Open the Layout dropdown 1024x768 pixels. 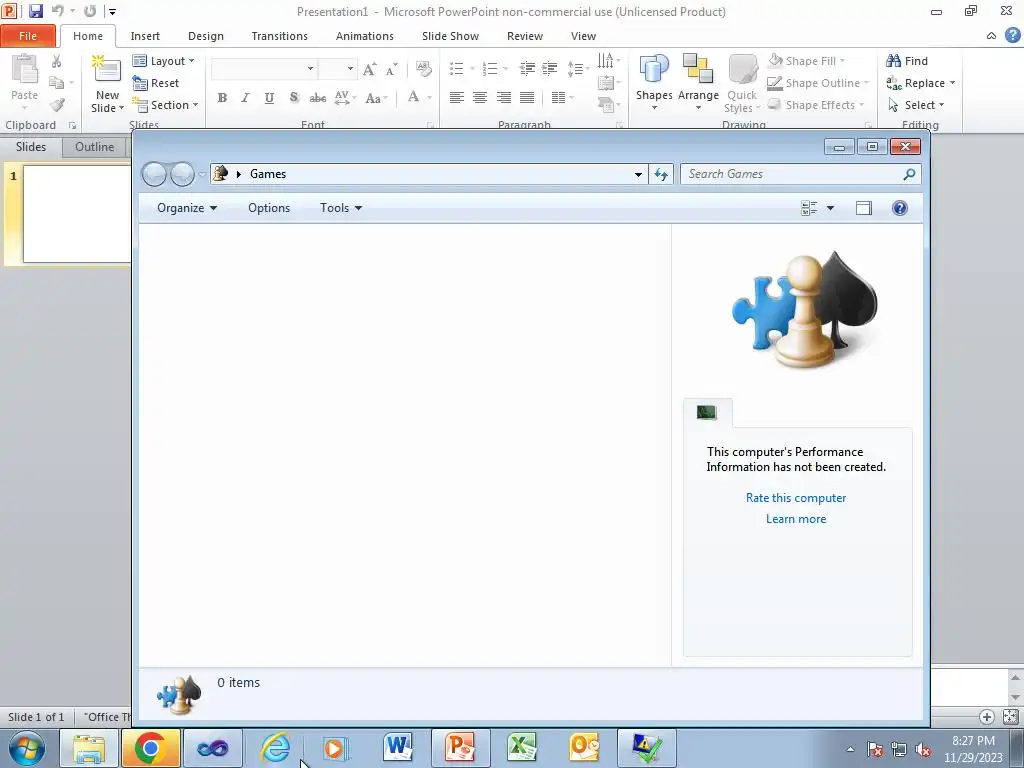[x=164, y=61]
